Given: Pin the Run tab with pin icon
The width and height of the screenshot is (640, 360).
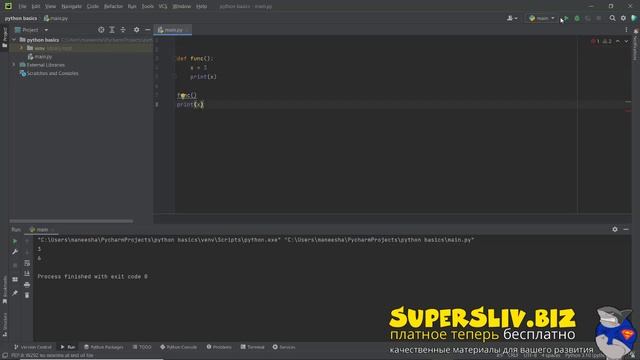Looking at the screenshot, I should click(x=15, y=293).
